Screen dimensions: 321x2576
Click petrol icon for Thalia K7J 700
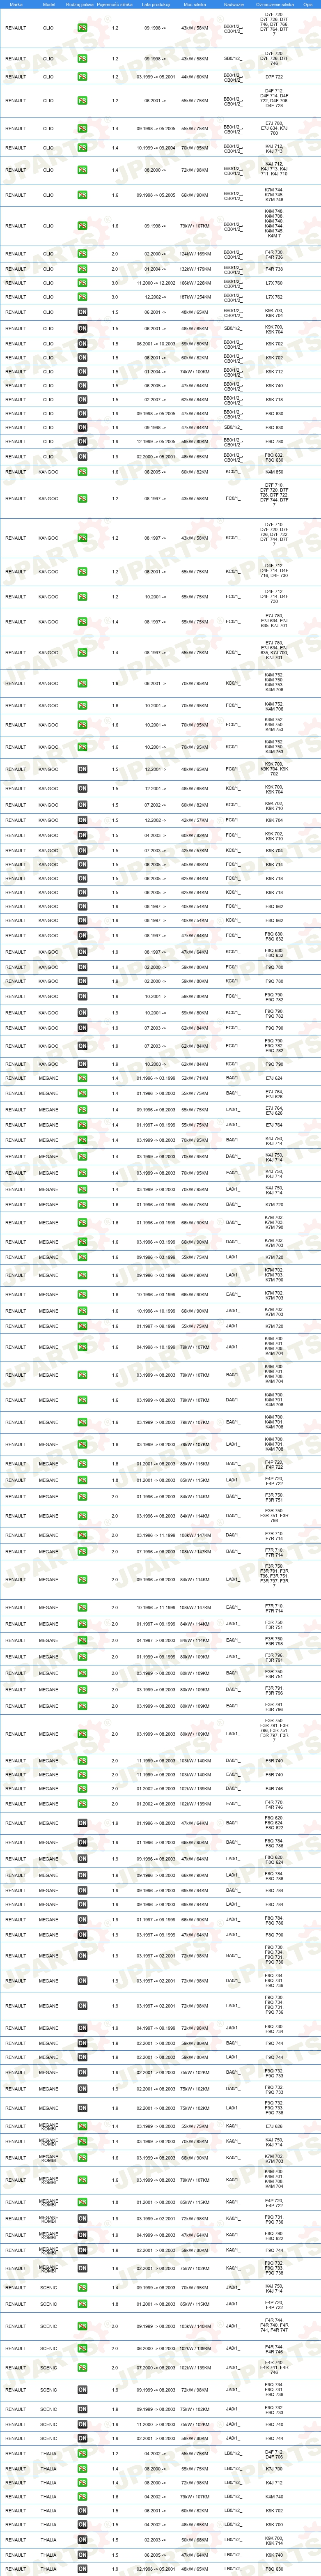pyautogui.click(x=82, y=2469)
